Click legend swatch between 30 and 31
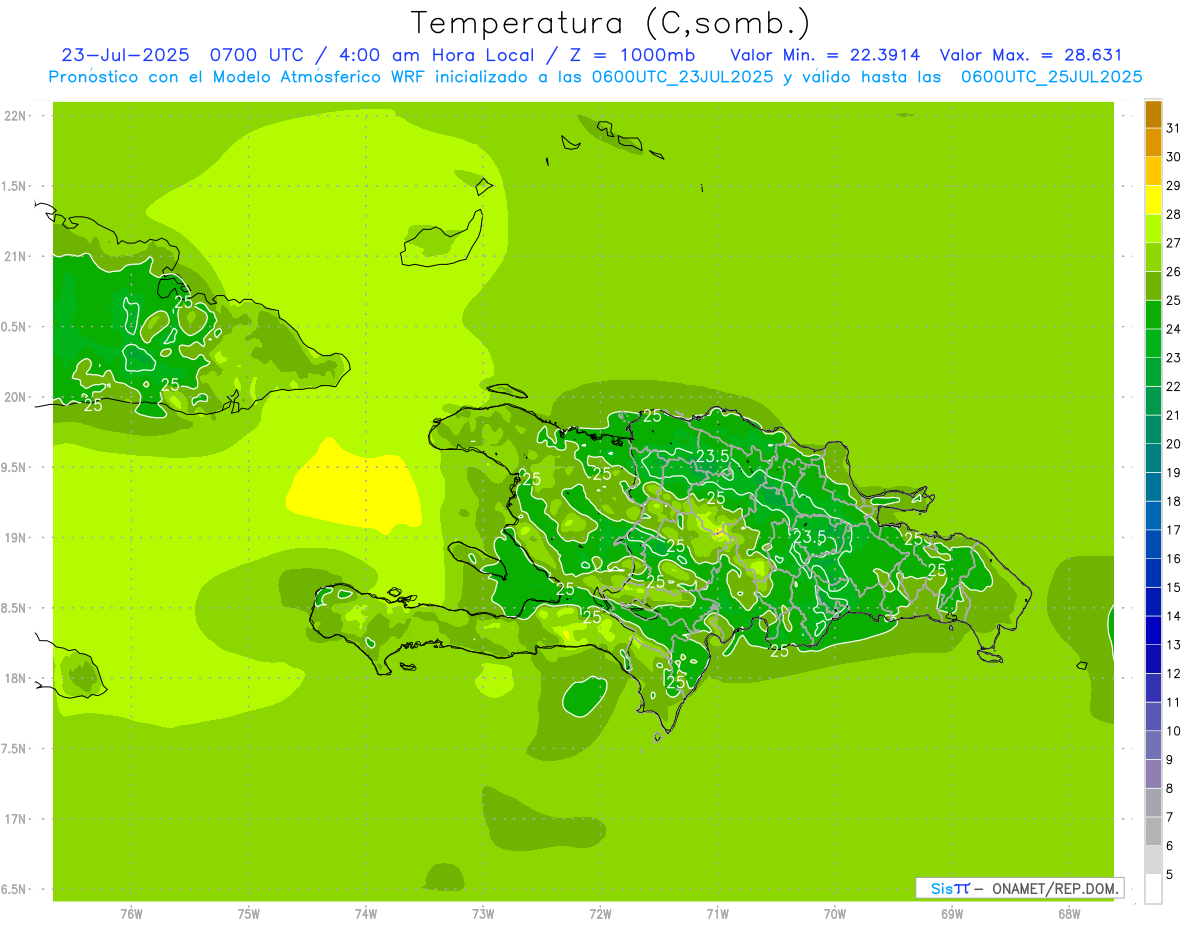 click(1153, 142)
